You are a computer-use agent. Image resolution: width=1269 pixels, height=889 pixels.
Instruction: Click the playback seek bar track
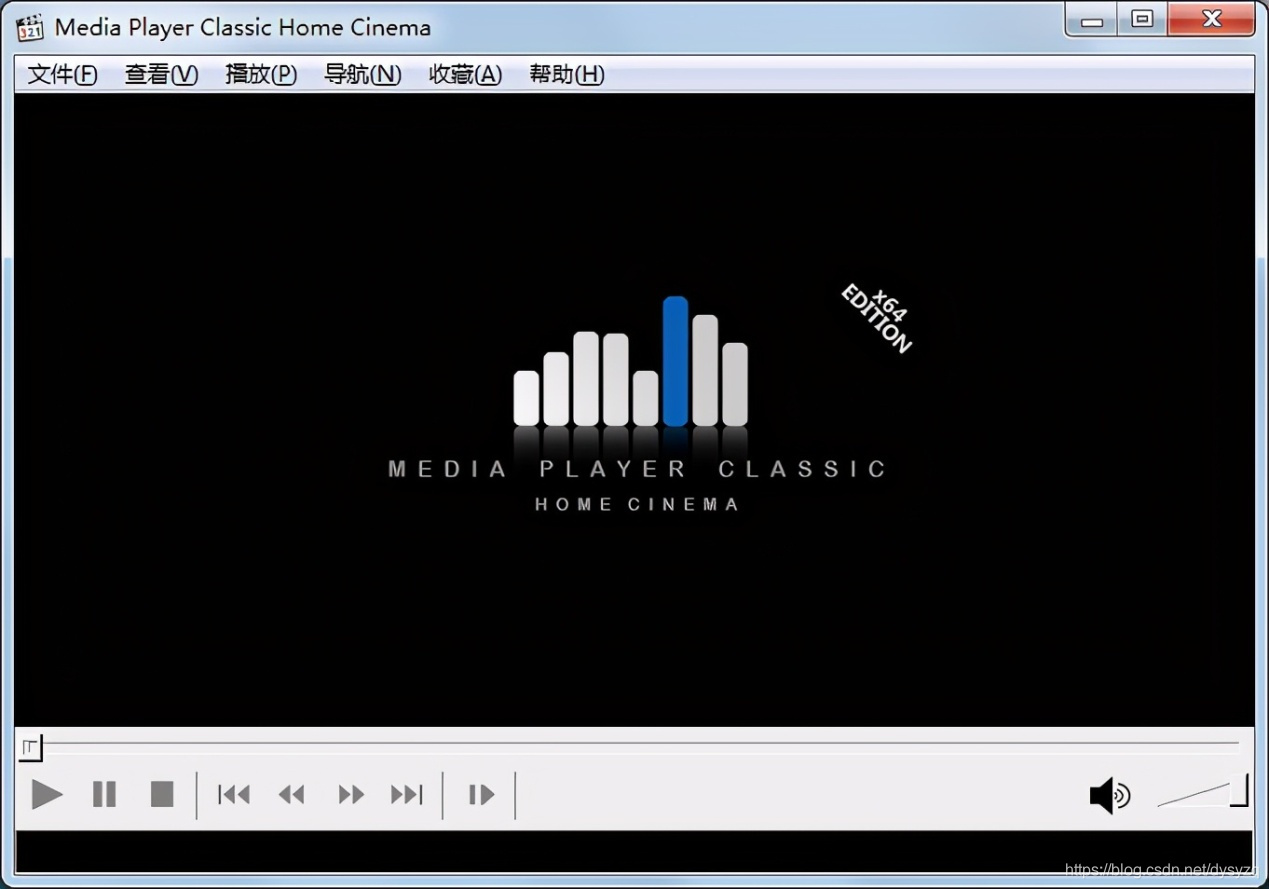pos(640,744)
